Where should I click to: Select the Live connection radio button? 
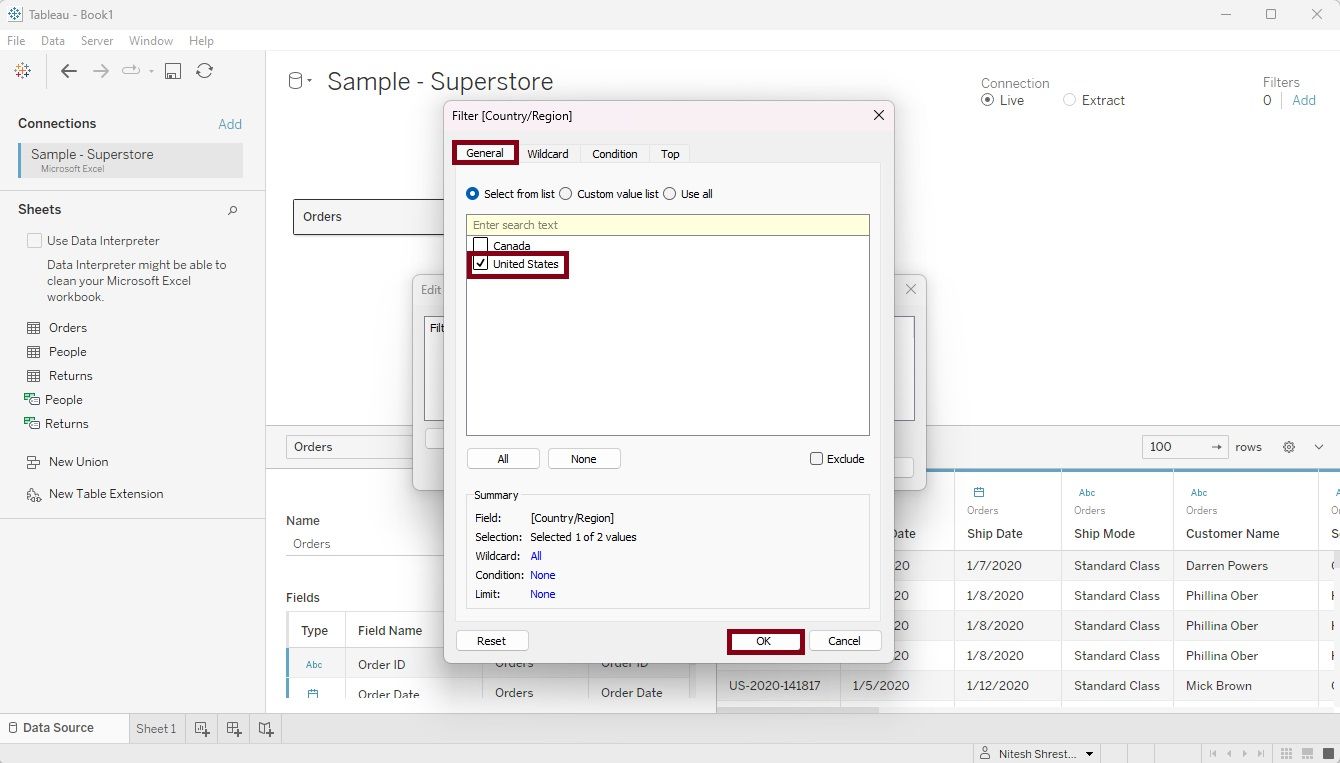pyautogui.click(x=988, y=100)
